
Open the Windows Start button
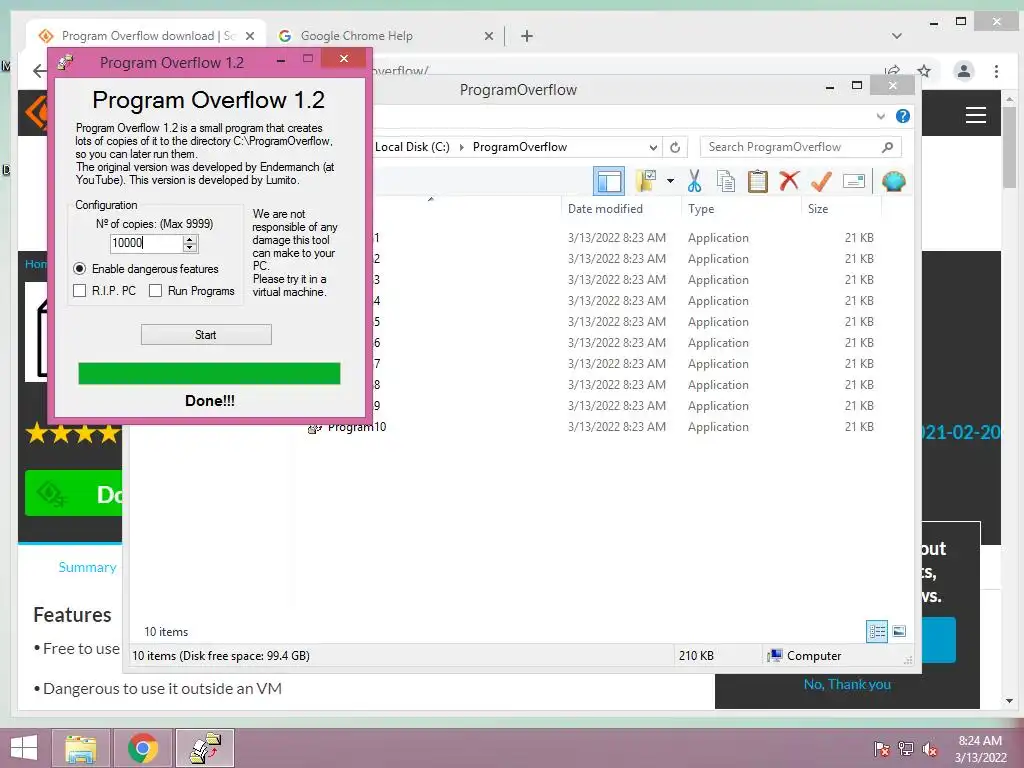(24, 748)
